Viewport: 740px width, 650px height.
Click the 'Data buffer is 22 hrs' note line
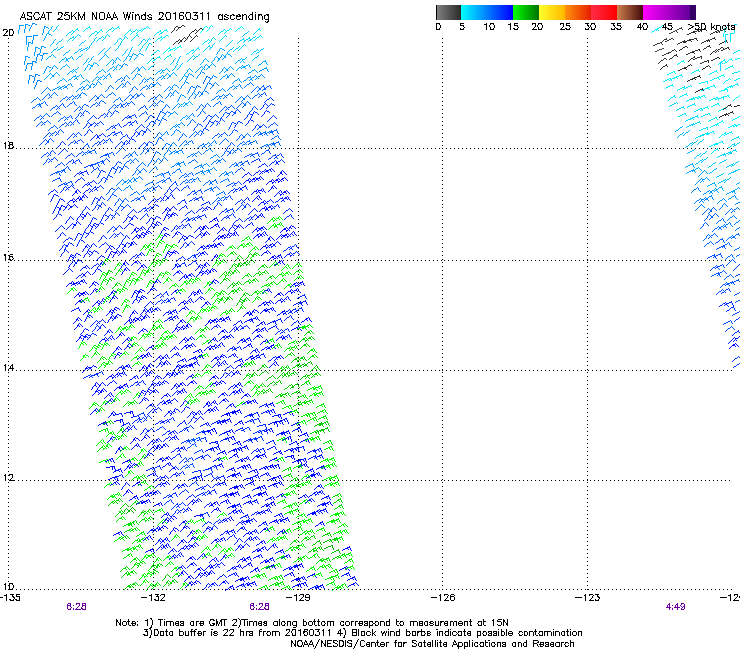pos(362,633)
